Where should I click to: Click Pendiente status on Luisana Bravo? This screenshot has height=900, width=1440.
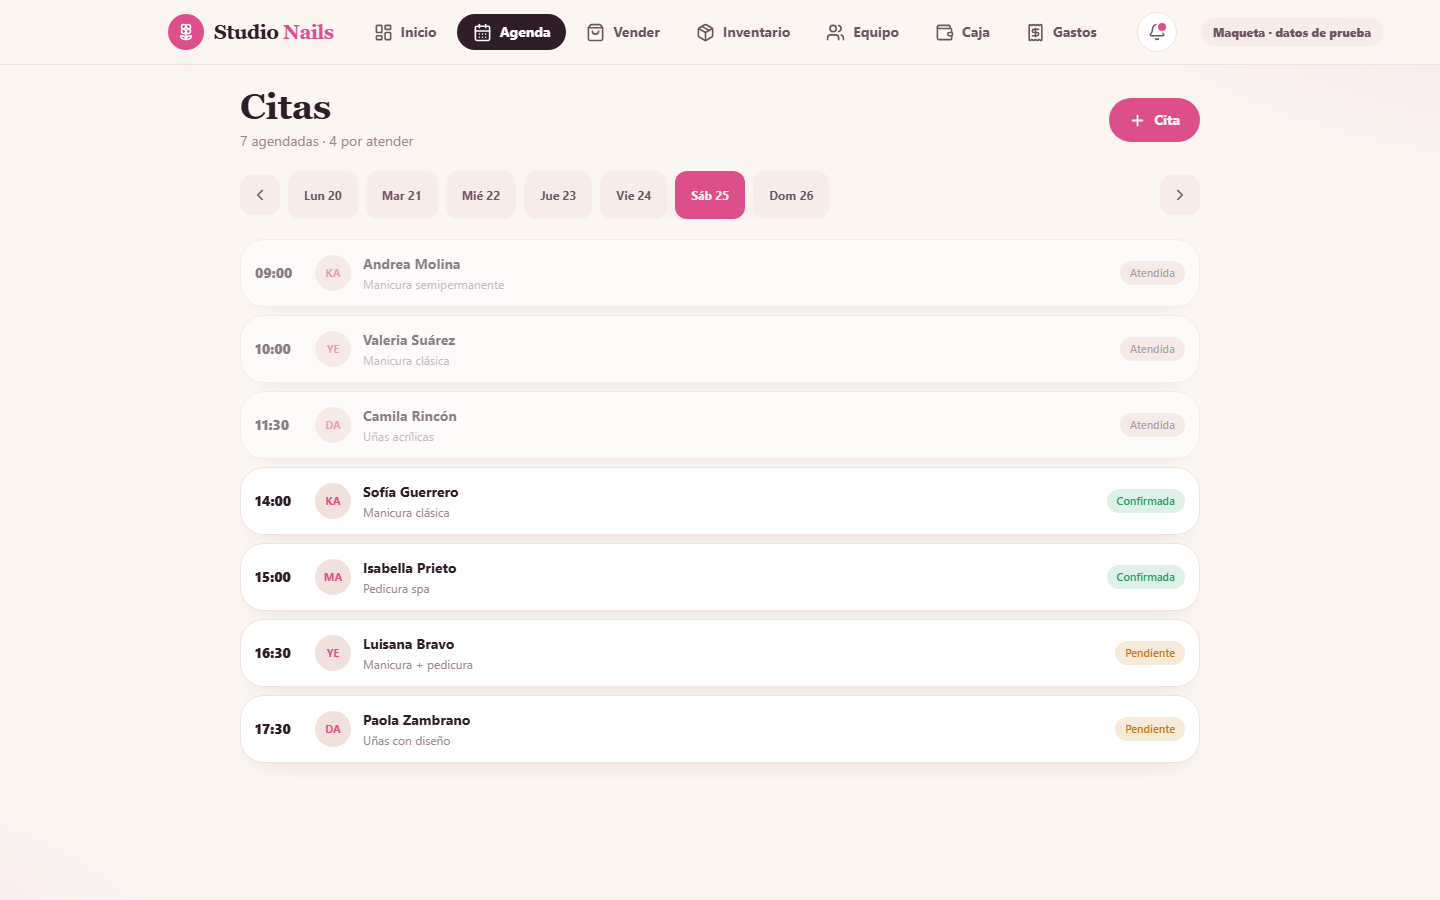(x=1150, y=653)
